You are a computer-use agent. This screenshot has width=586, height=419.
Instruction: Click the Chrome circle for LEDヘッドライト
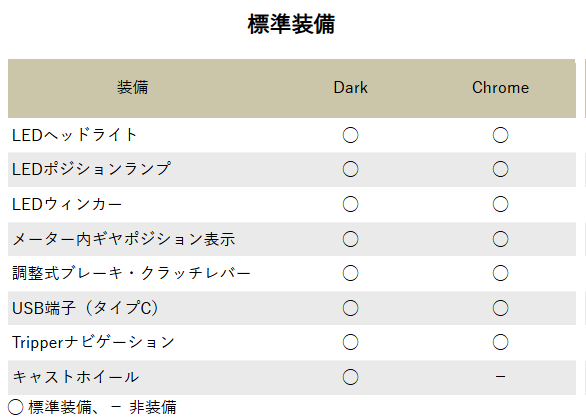click(500, 135)
